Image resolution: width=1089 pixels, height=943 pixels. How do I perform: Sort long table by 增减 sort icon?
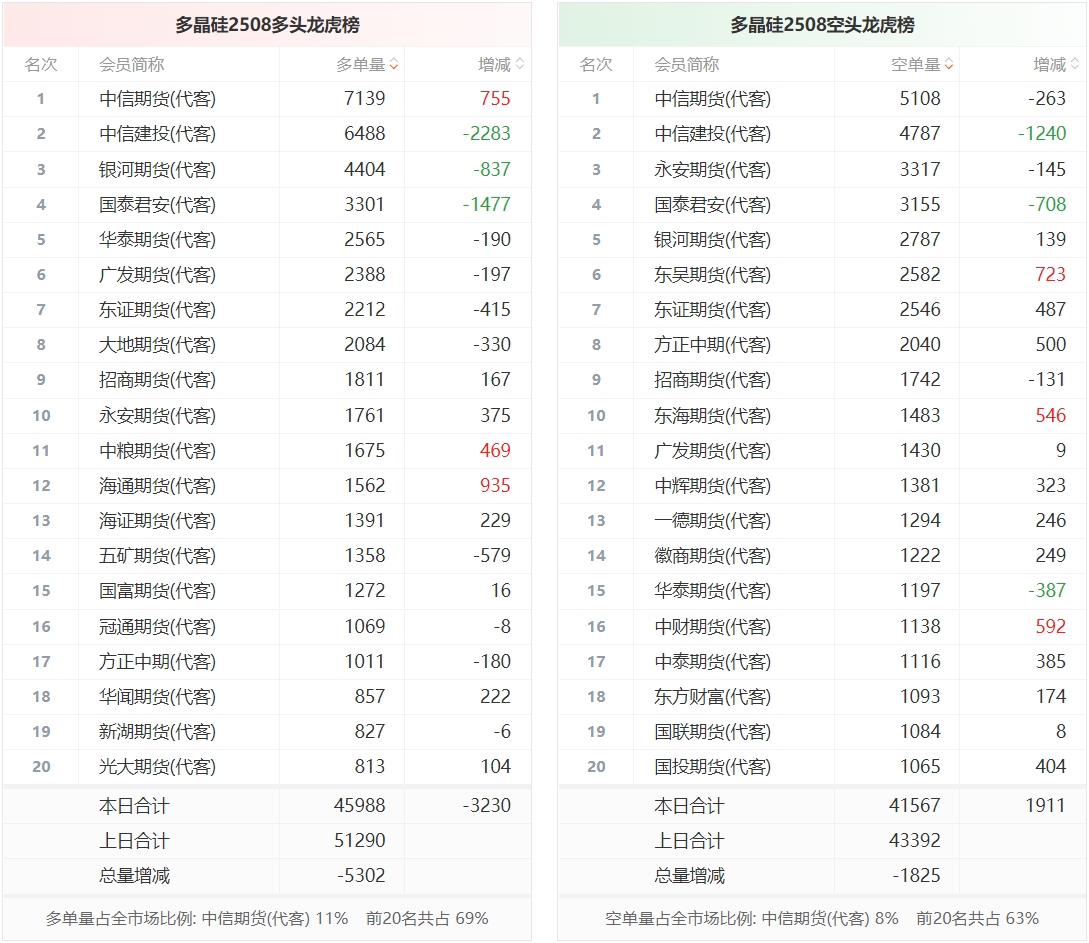pyautogui.click(x=519, y=65)
